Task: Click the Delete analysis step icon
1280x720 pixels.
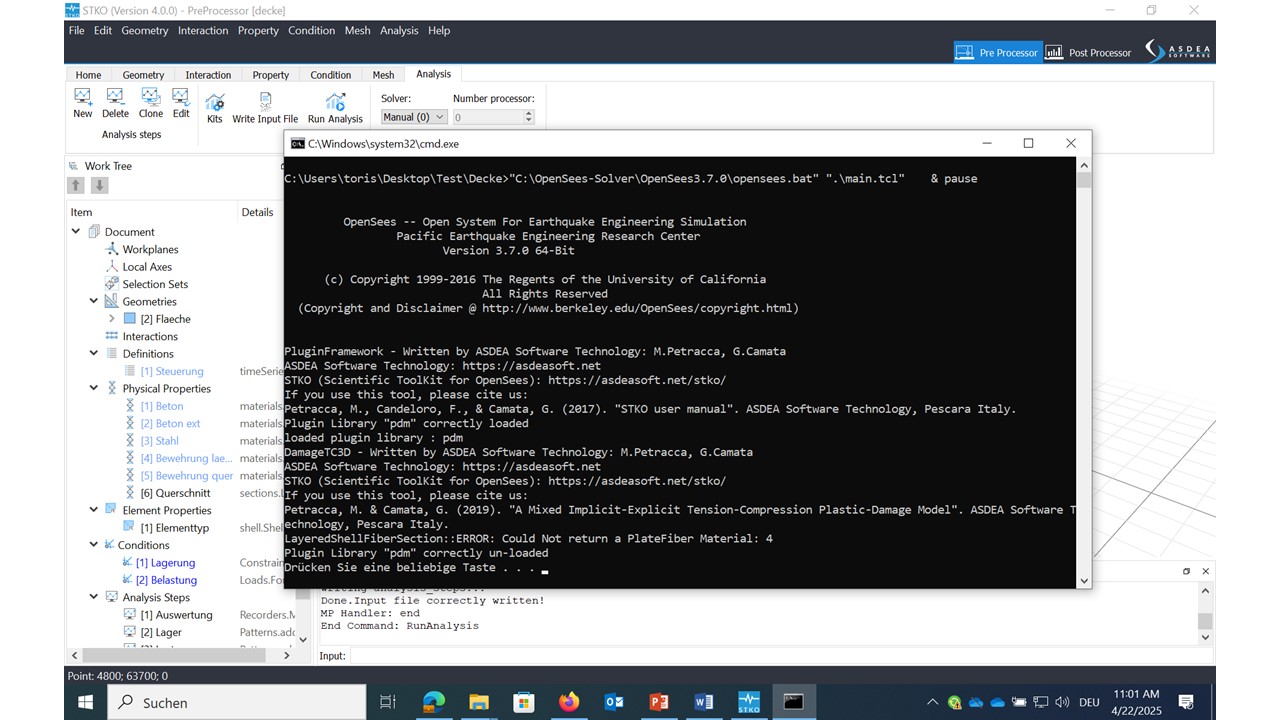Action: pyautogui.click(x=115, y=97)
